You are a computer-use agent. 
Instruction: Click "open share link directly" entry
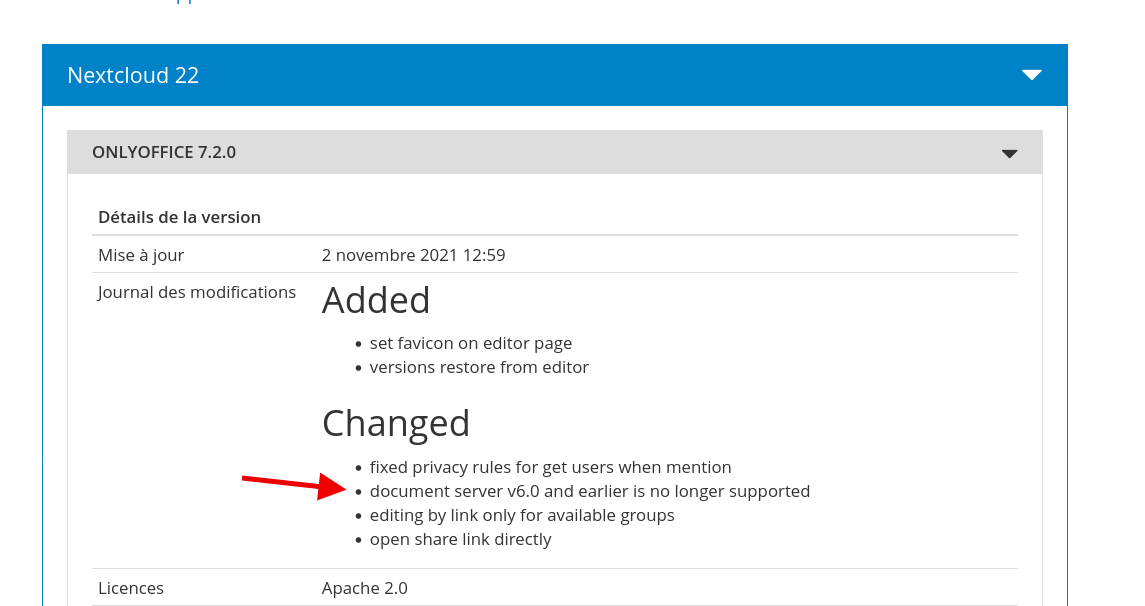461,540
